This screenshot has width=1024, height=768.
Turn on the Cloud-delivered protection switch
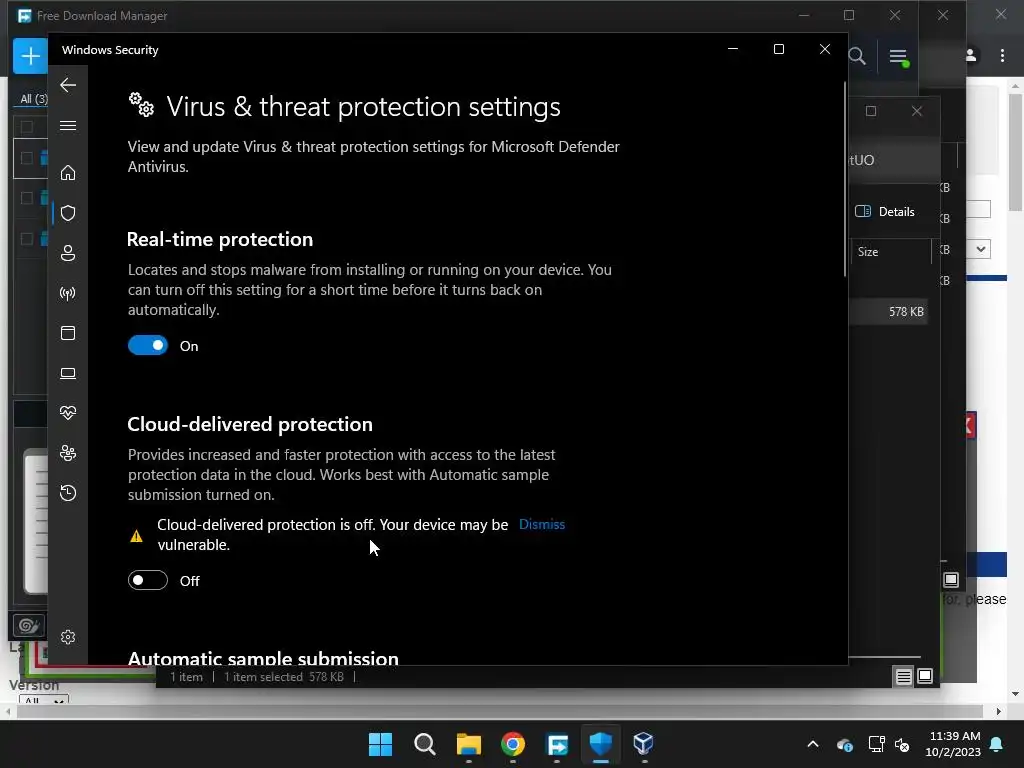click(148, 580)
